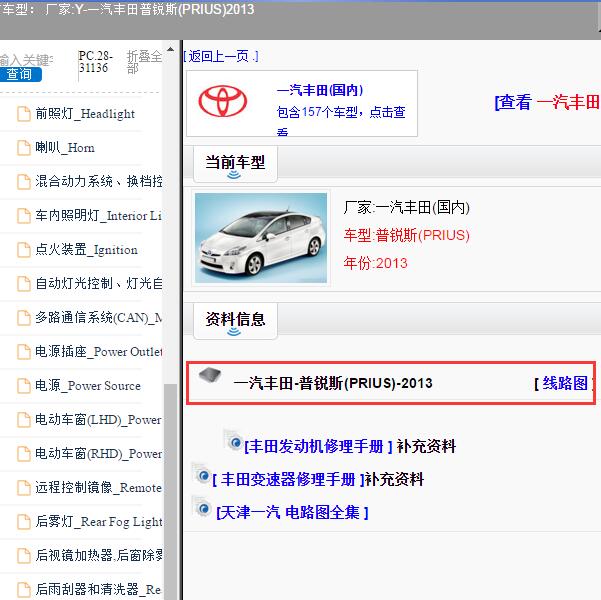This screenshot has width=601, height=600.
Task: Open 远程控制镜像_Remote tree item
Action: pos(99,488)
